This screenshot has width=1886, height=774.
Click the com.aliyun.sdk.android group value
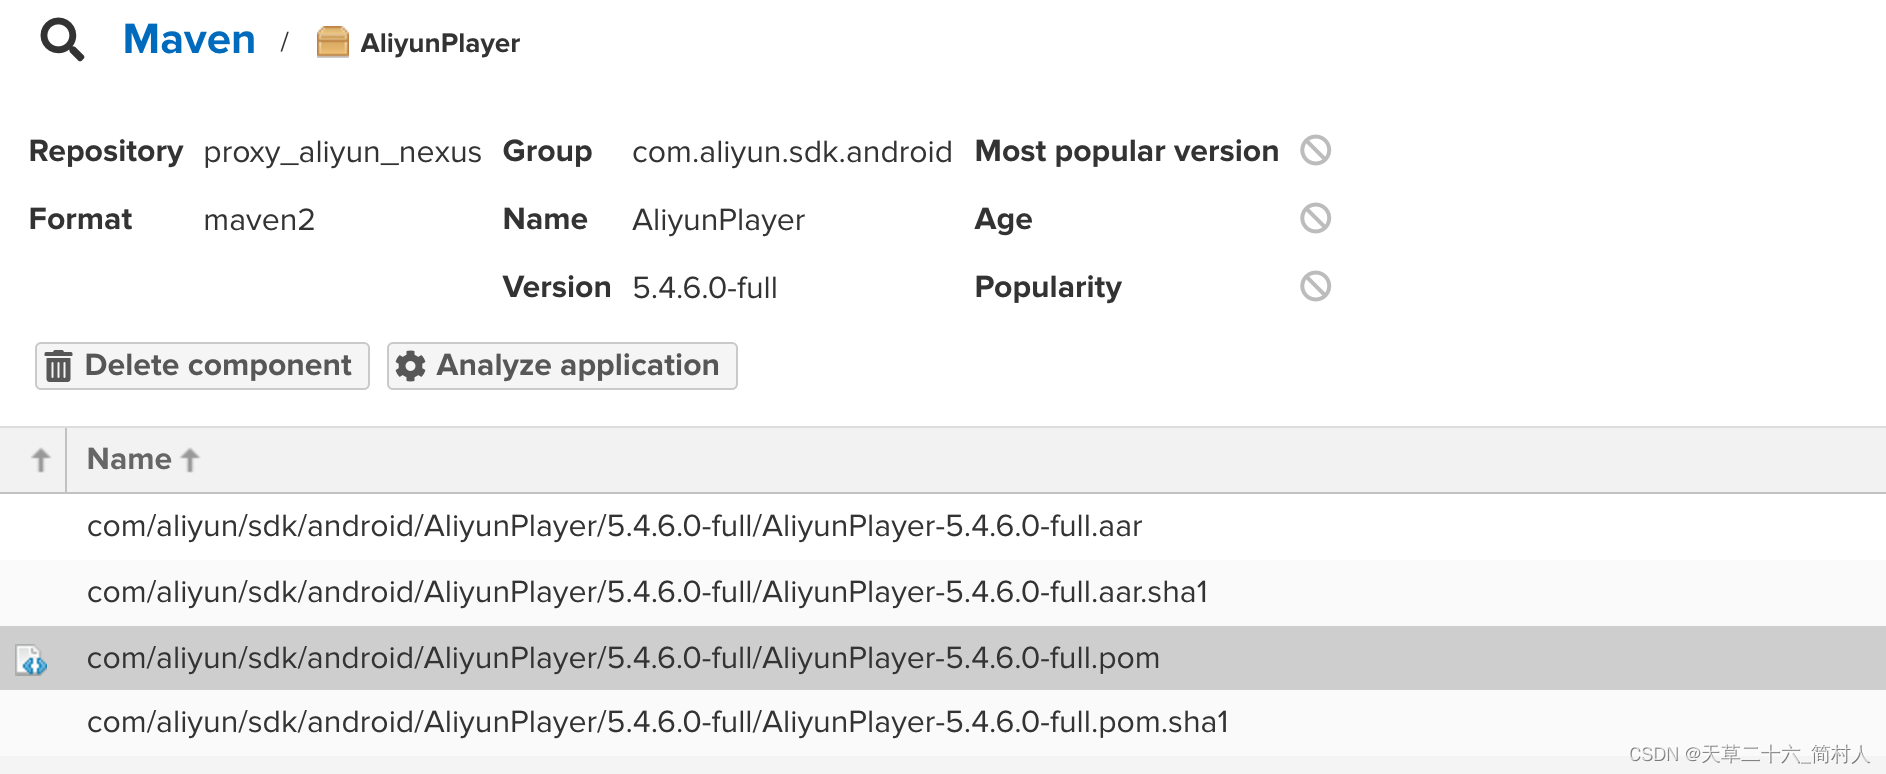click(x=792, y=152)
